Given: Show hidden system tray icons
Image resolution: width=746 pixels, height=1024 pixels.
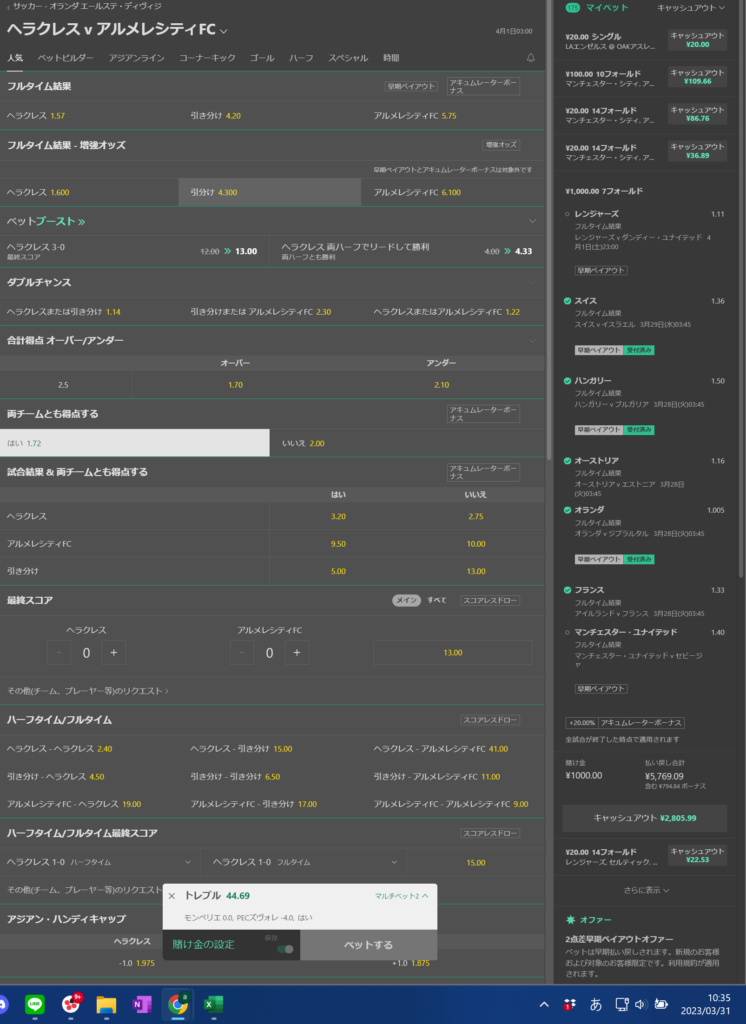Looking at the screenshot, I should (x=544, y=1004).
